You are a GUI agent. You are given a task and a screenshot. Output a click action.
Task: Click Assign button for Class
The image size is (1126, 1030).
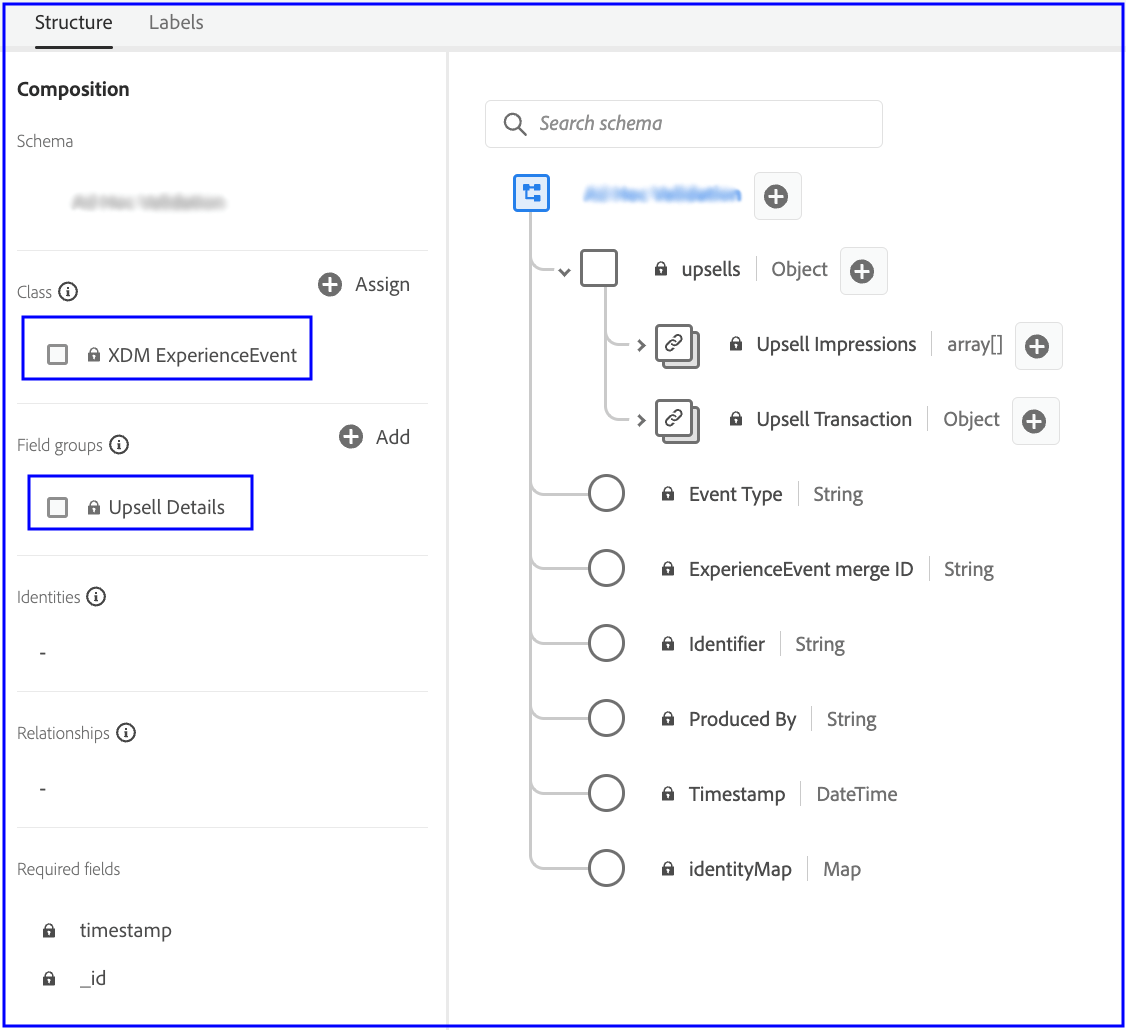click(x=364, y=285)
